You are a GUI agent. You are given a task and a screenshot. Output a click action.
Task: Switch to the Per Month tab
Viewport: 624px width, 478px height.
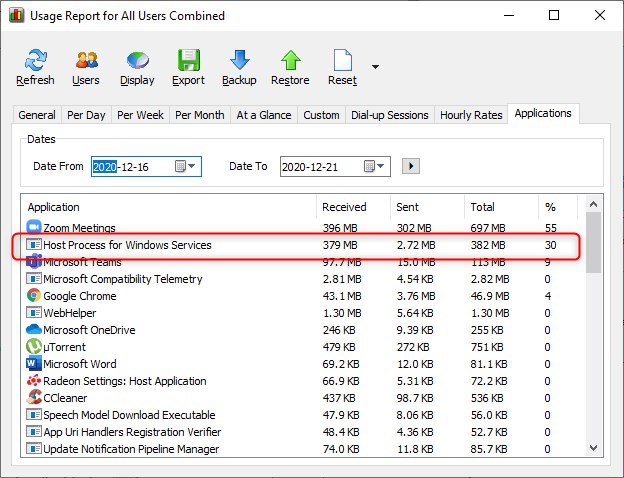tap(200, 115)
